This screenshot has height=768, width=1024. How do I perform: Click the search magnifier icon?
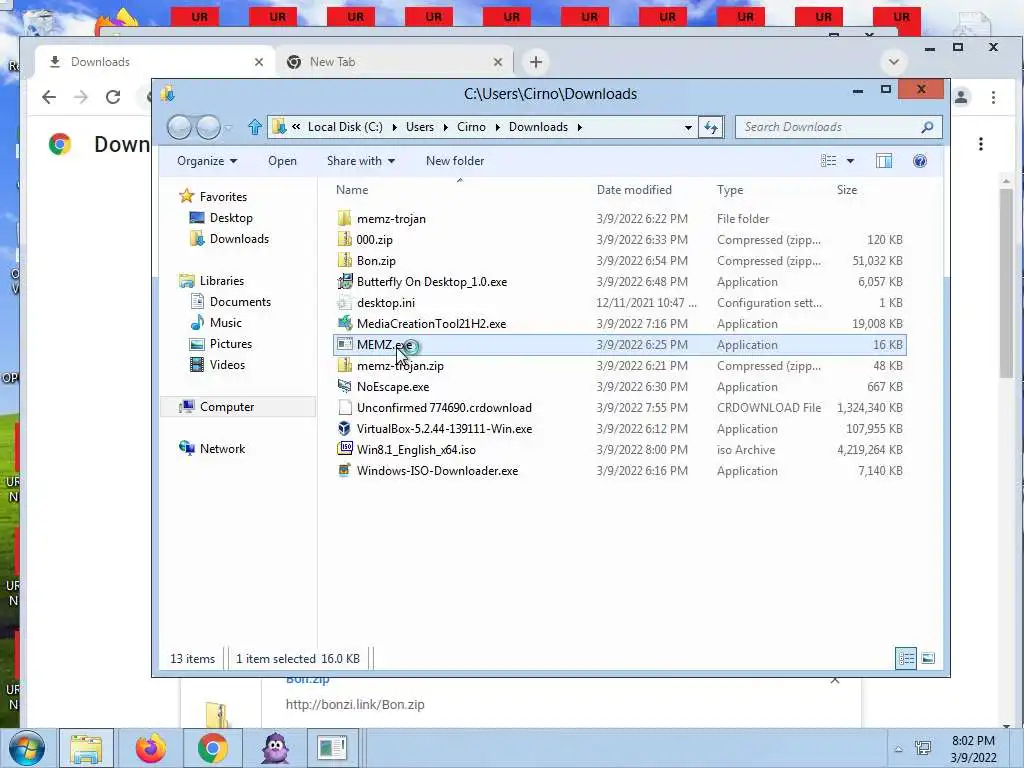coord(927,127)
